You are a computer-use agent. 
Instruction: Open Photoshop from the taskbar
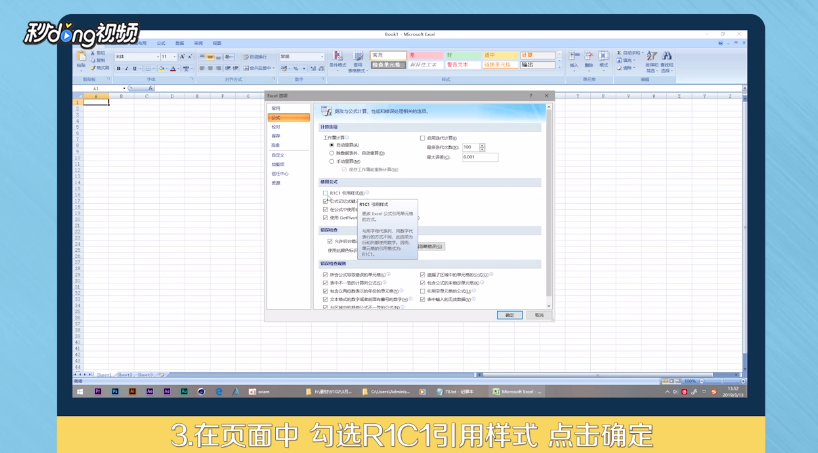pyautogui.click(x=115, y=391)
